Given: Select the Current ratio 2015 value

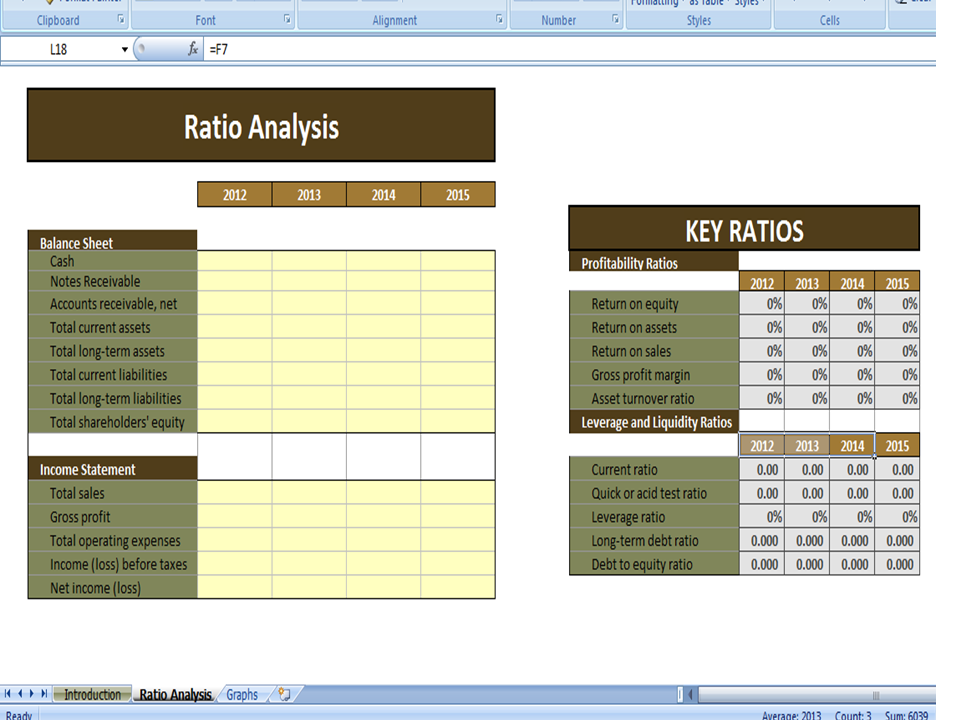Looking at the screenshot, I should pos(897,470).
